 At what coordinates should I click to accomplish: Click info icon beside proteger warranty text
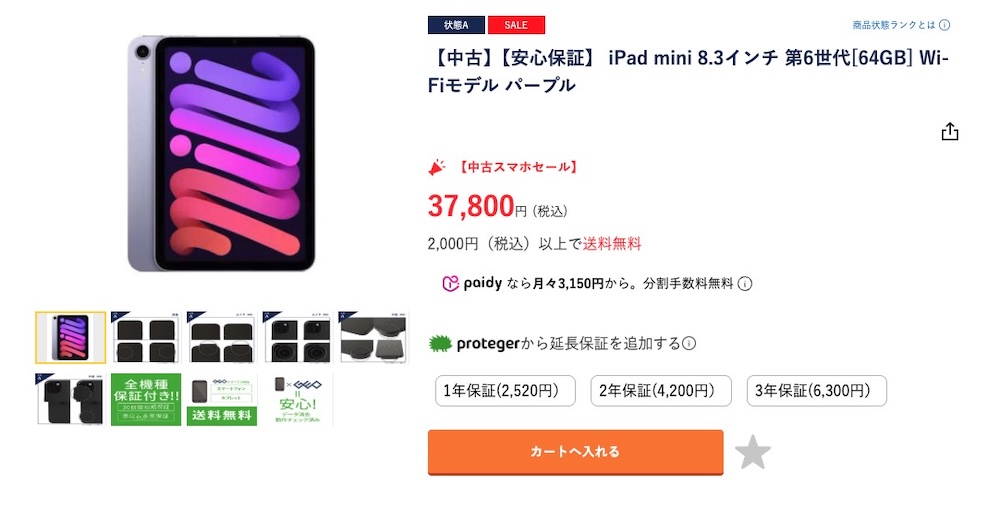689,344
